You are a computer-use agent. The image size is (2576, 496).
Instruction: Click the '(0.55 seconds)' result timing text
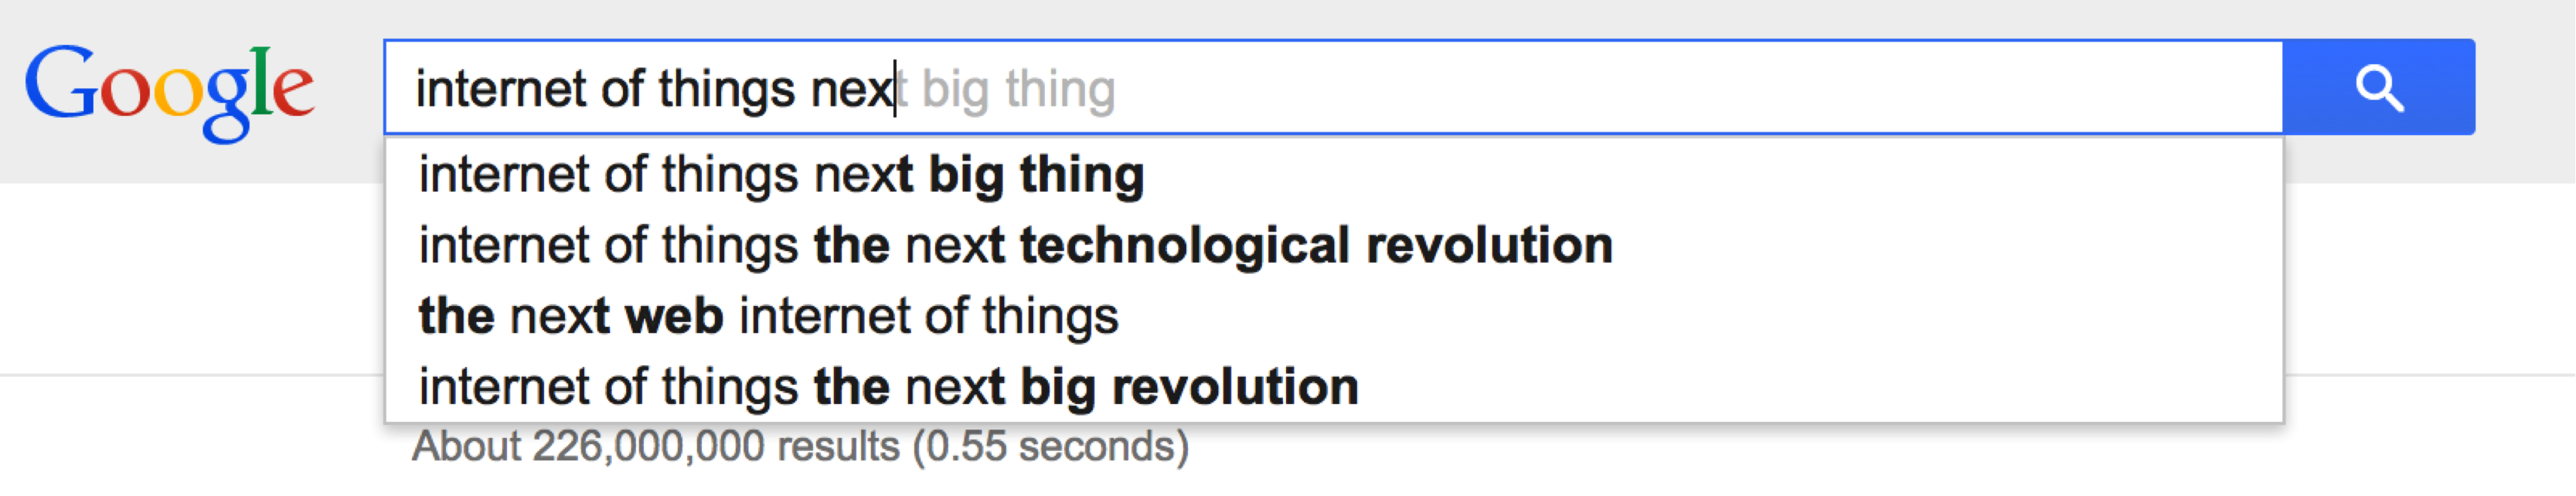tap(1050, 447)
